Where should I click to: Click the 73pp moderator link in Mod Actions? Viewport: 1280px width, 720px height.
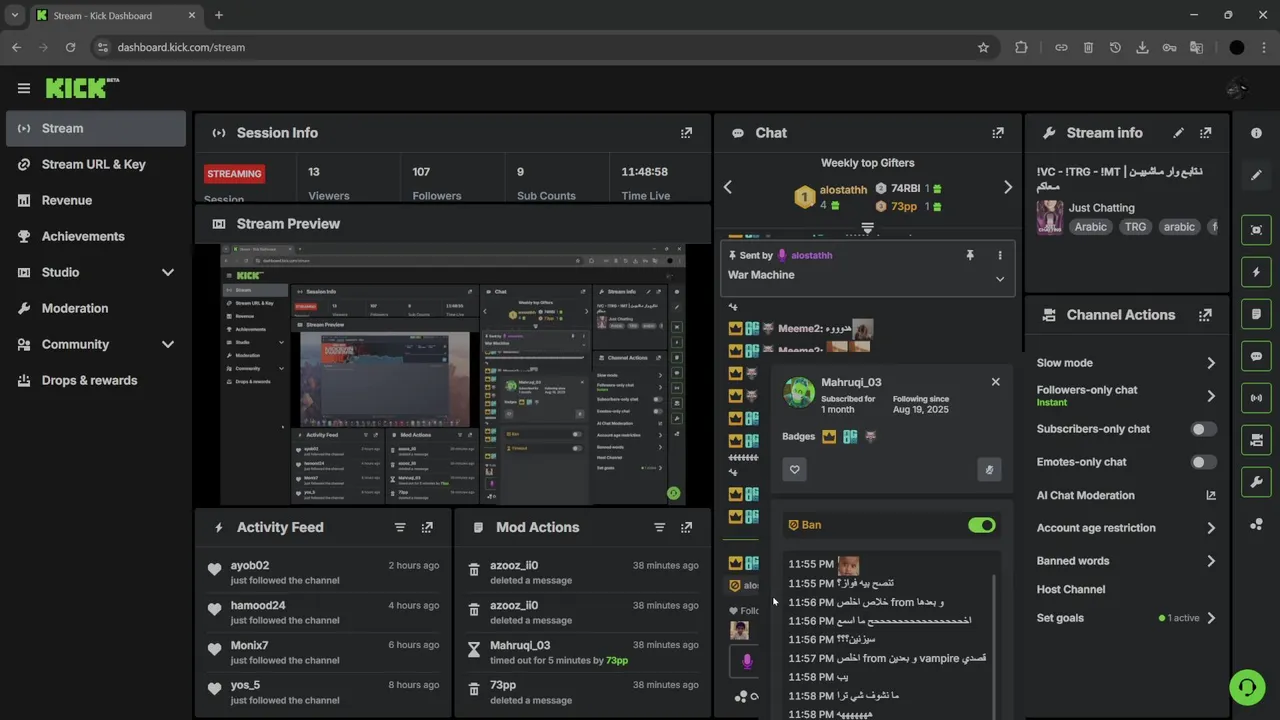pyautogui.click(x=617, y=660)
